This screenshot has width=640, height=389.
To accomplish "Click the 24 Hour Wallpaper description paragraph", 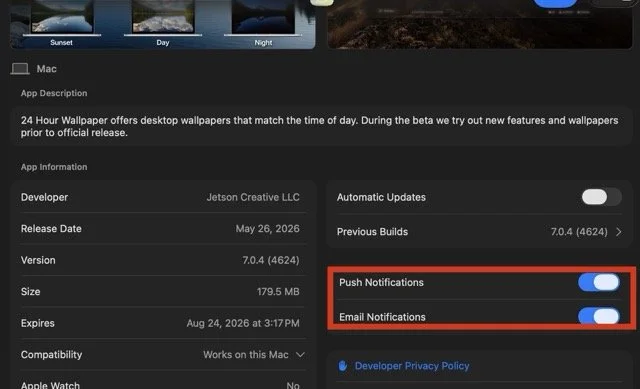I will click(320, 127).
